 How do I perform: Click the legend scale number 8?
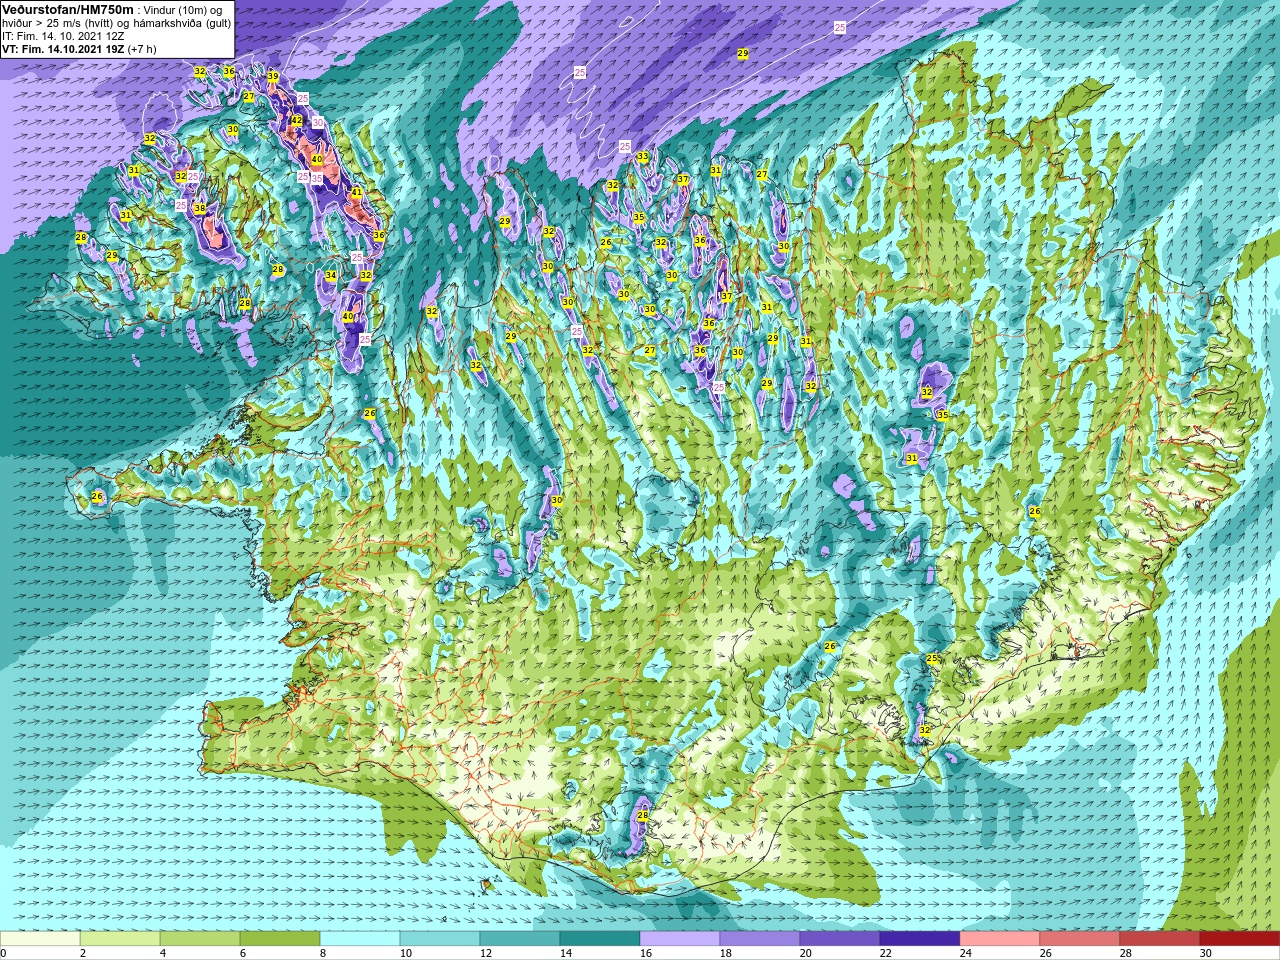(324, 953)
